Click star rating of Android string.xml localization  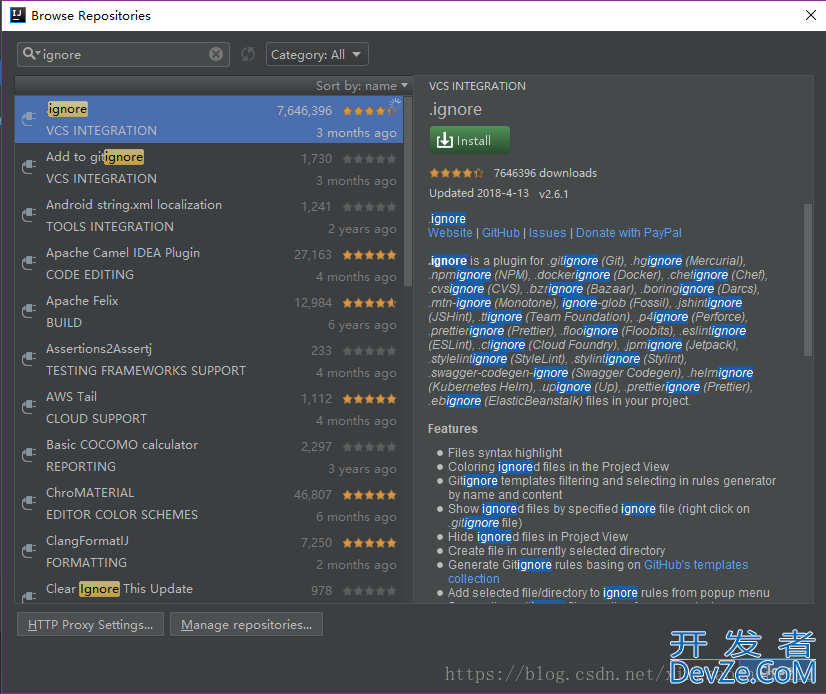point(369,207)
